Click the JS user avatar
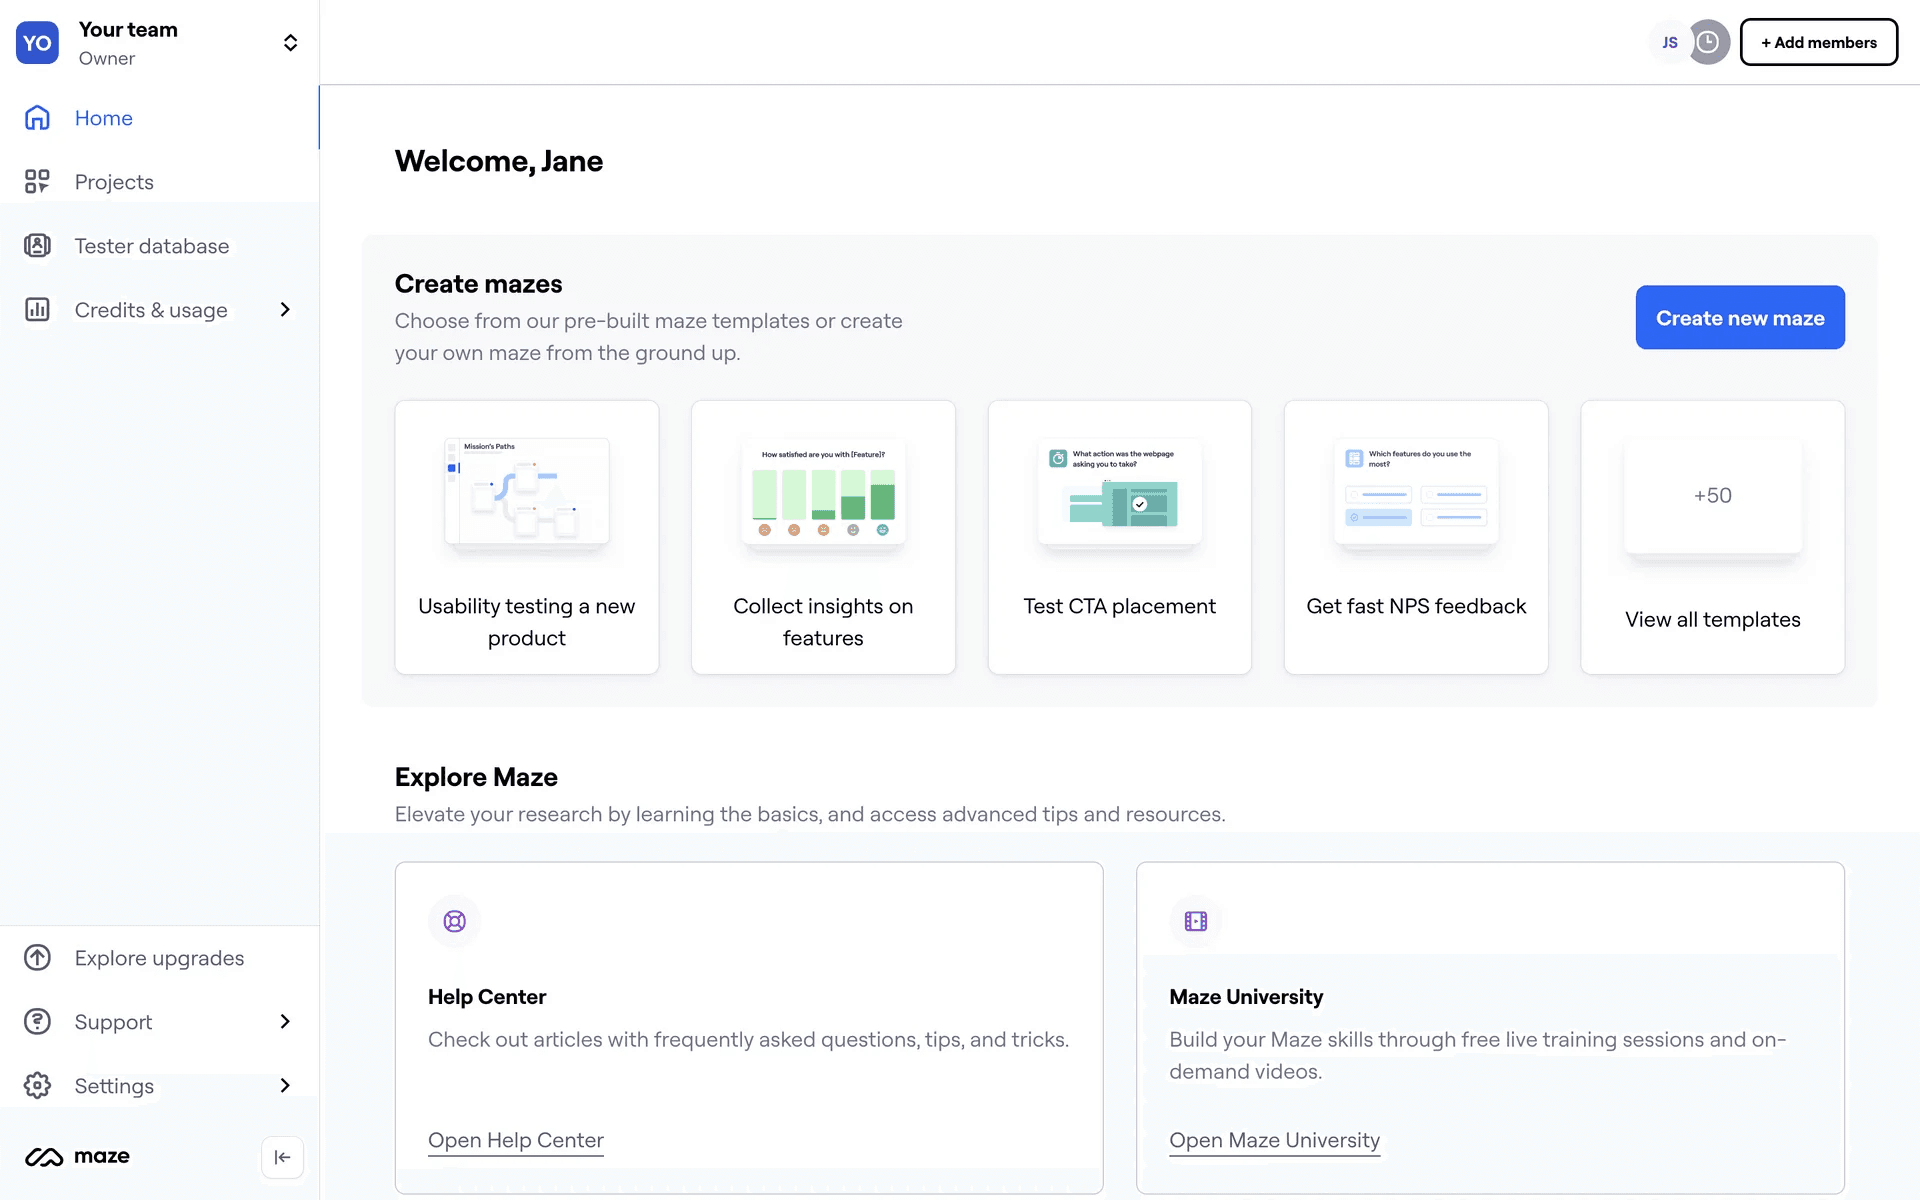 click(1669, 42)
